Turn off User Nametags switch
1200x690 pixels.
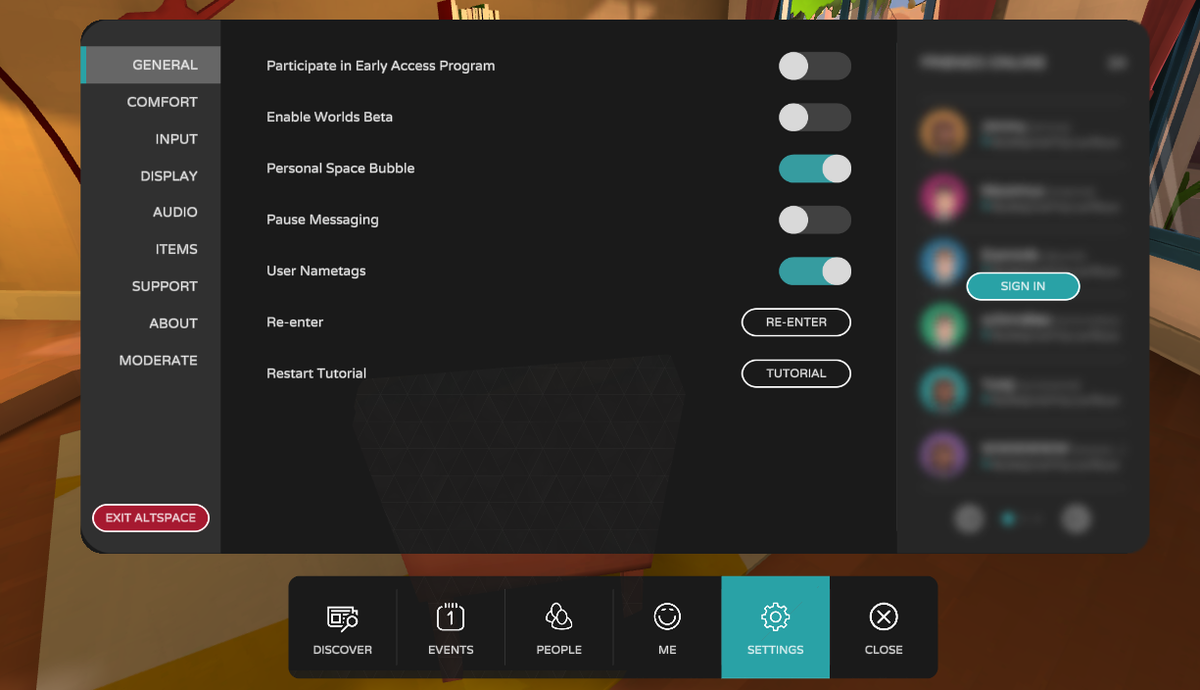click(x=815, y=271)
